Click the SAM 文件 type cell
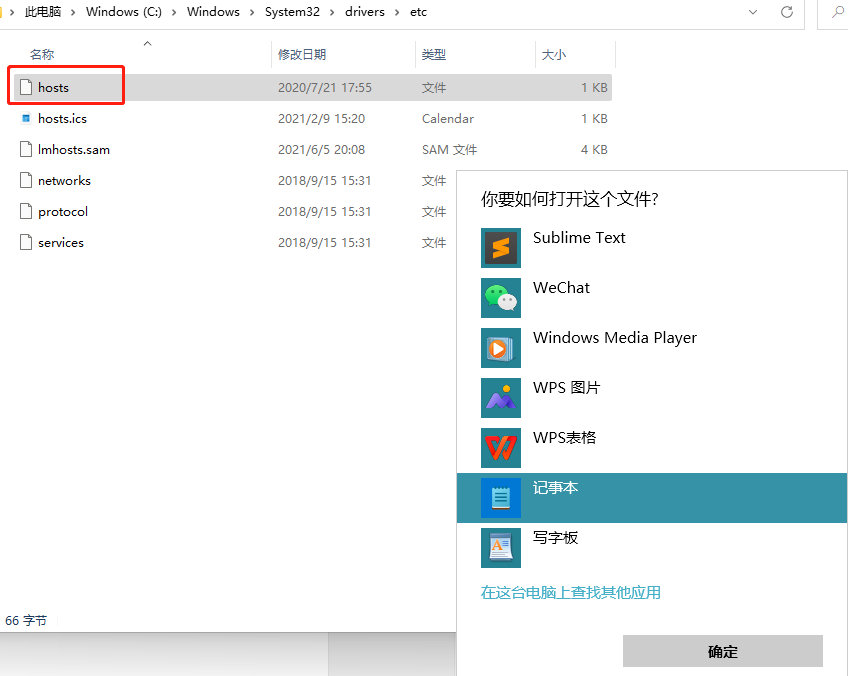The width and height of the screenshot is (848, 676). pos(449,149)
